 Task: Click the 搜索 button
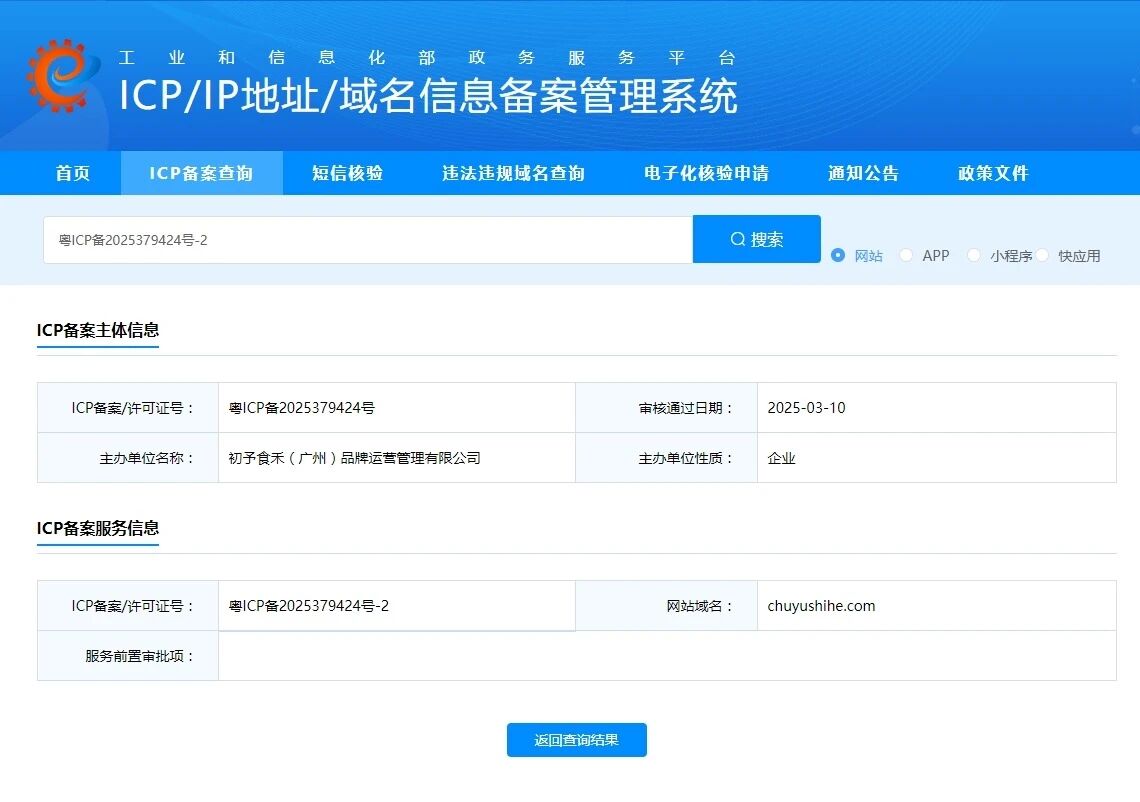[x=757, y=239]
